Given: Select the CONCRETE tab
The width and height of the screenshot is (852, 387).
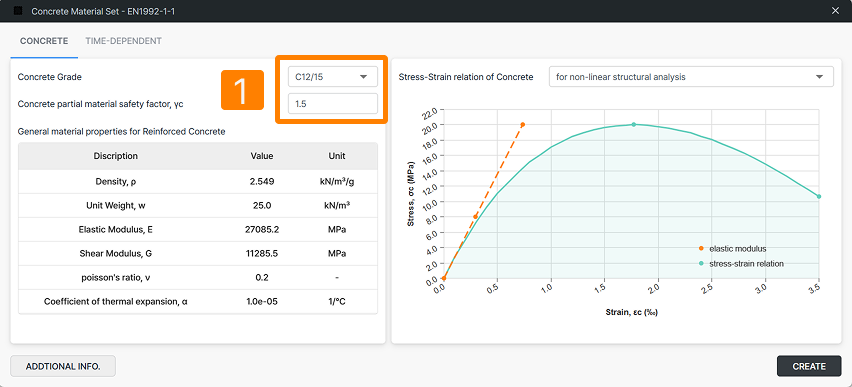Looking at the screenshot, I should [x=44, y=41].
